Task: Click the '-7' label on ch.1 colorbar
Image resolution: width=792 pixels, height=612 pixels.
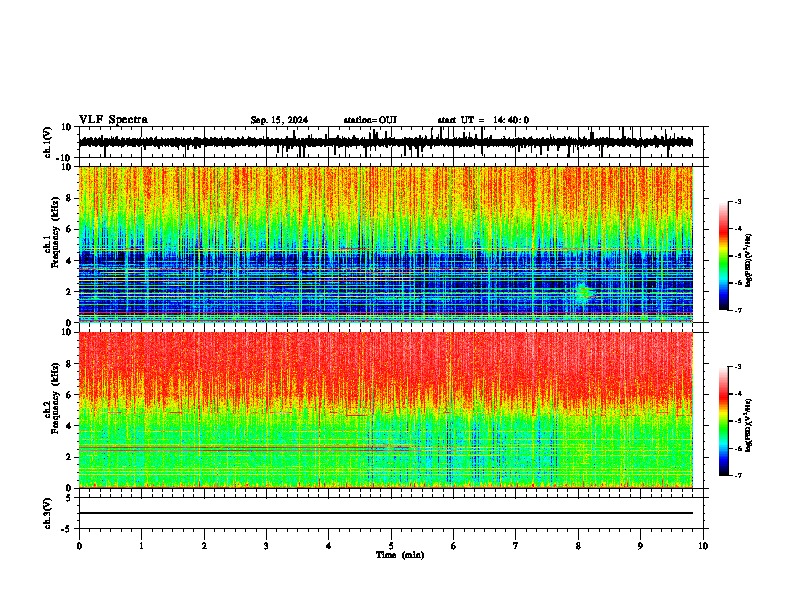Action: tap(738, 311)
